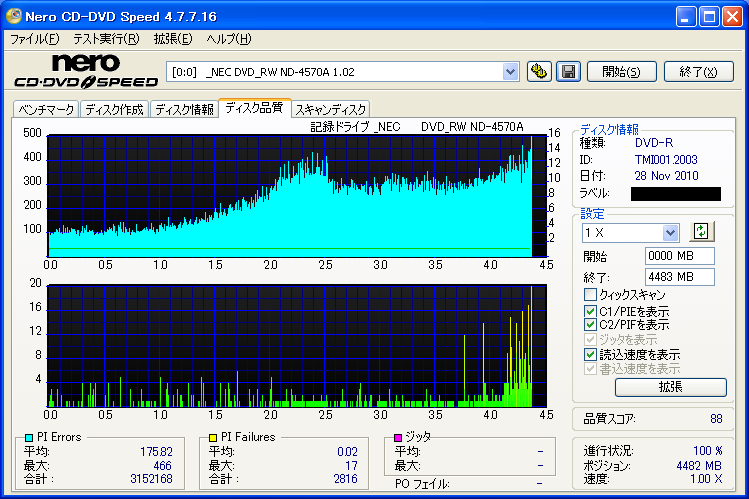Open the テスト実行(R) menu
The image size is (749, 499).
pyautogui.click(x=106, y=39)
